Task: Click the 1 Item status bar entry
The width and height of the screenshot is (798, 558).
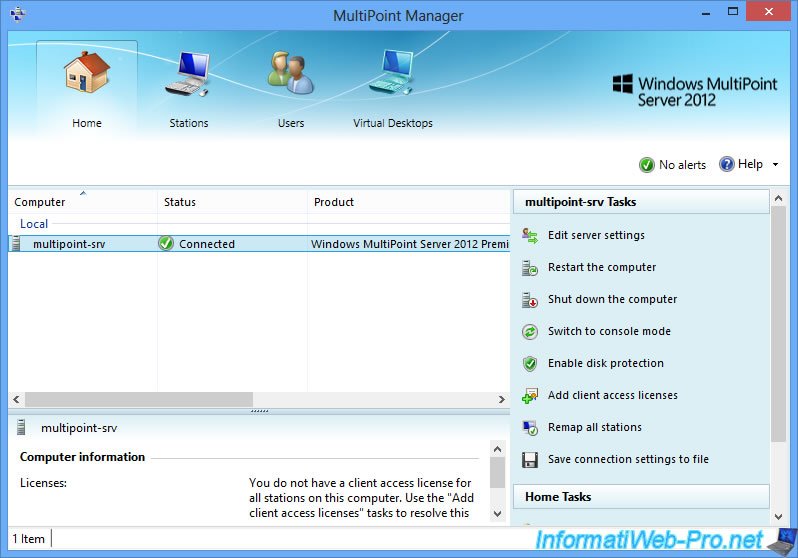Action: [28, 539]
